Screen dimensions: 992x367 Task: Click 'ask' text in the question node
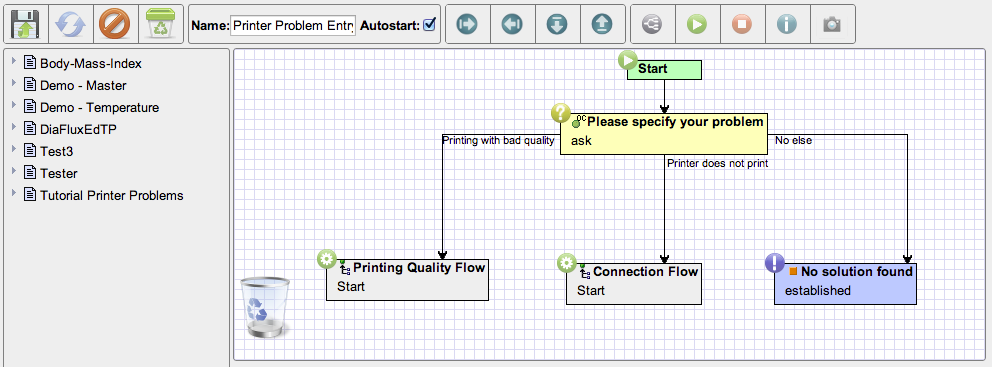[581, 140]
